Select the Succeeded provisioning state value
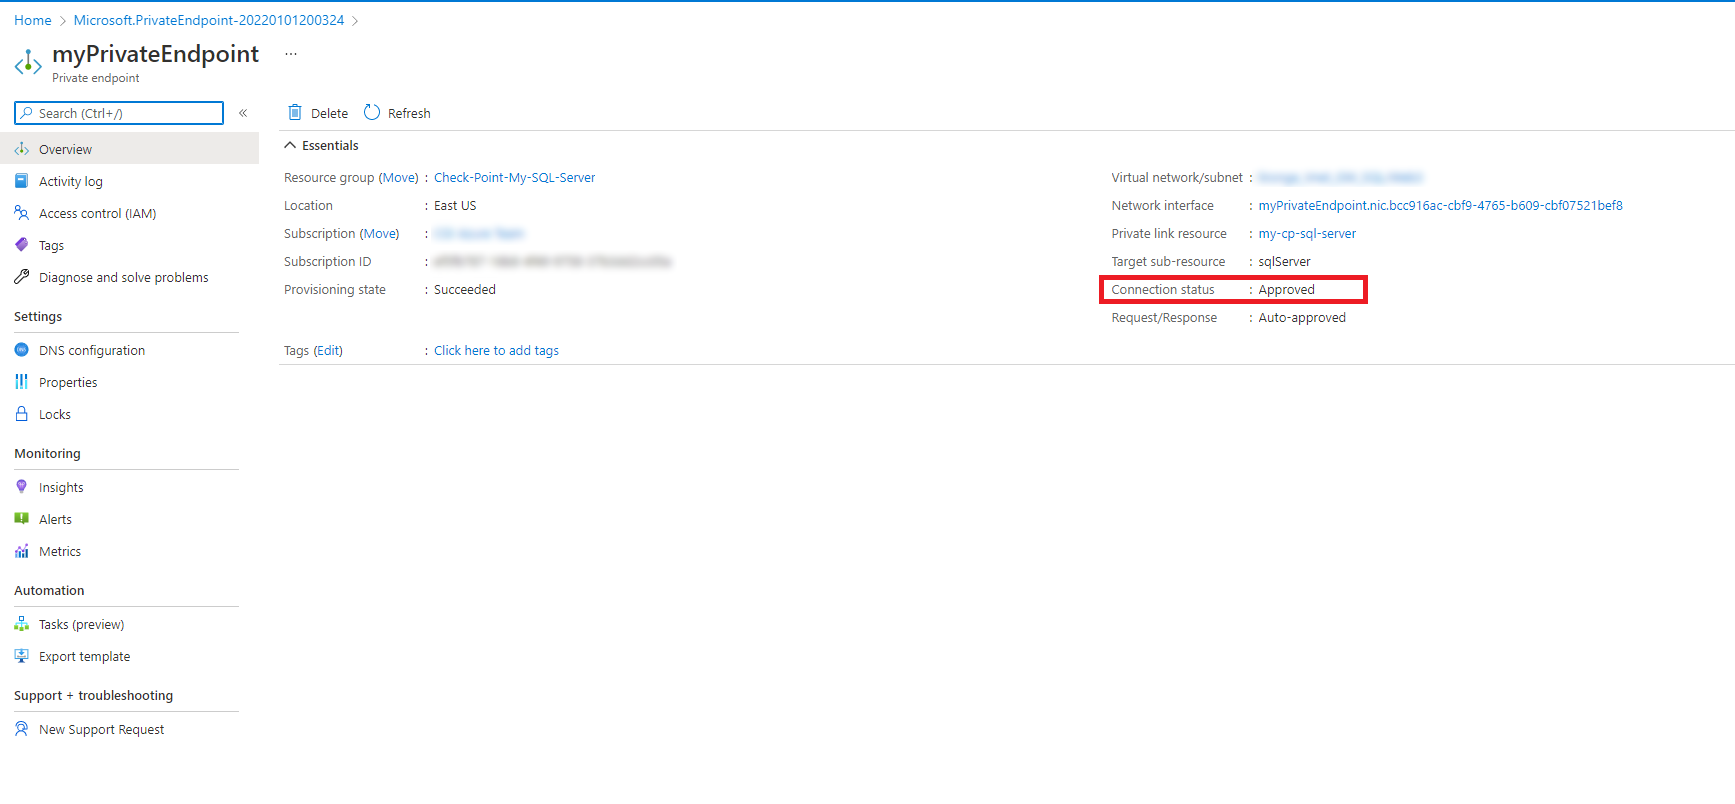This screenshot has width=1735, height=804. pos(465,289)
